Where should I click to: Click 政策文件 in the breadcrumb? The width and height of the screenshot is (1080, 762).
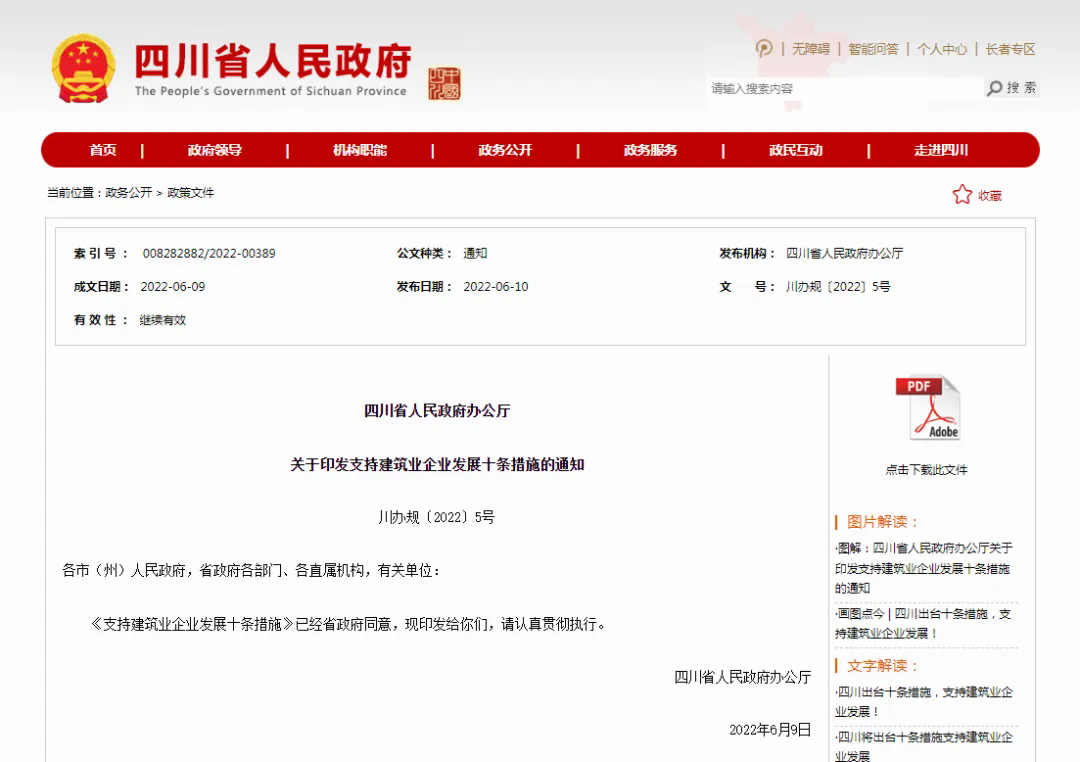190,193
